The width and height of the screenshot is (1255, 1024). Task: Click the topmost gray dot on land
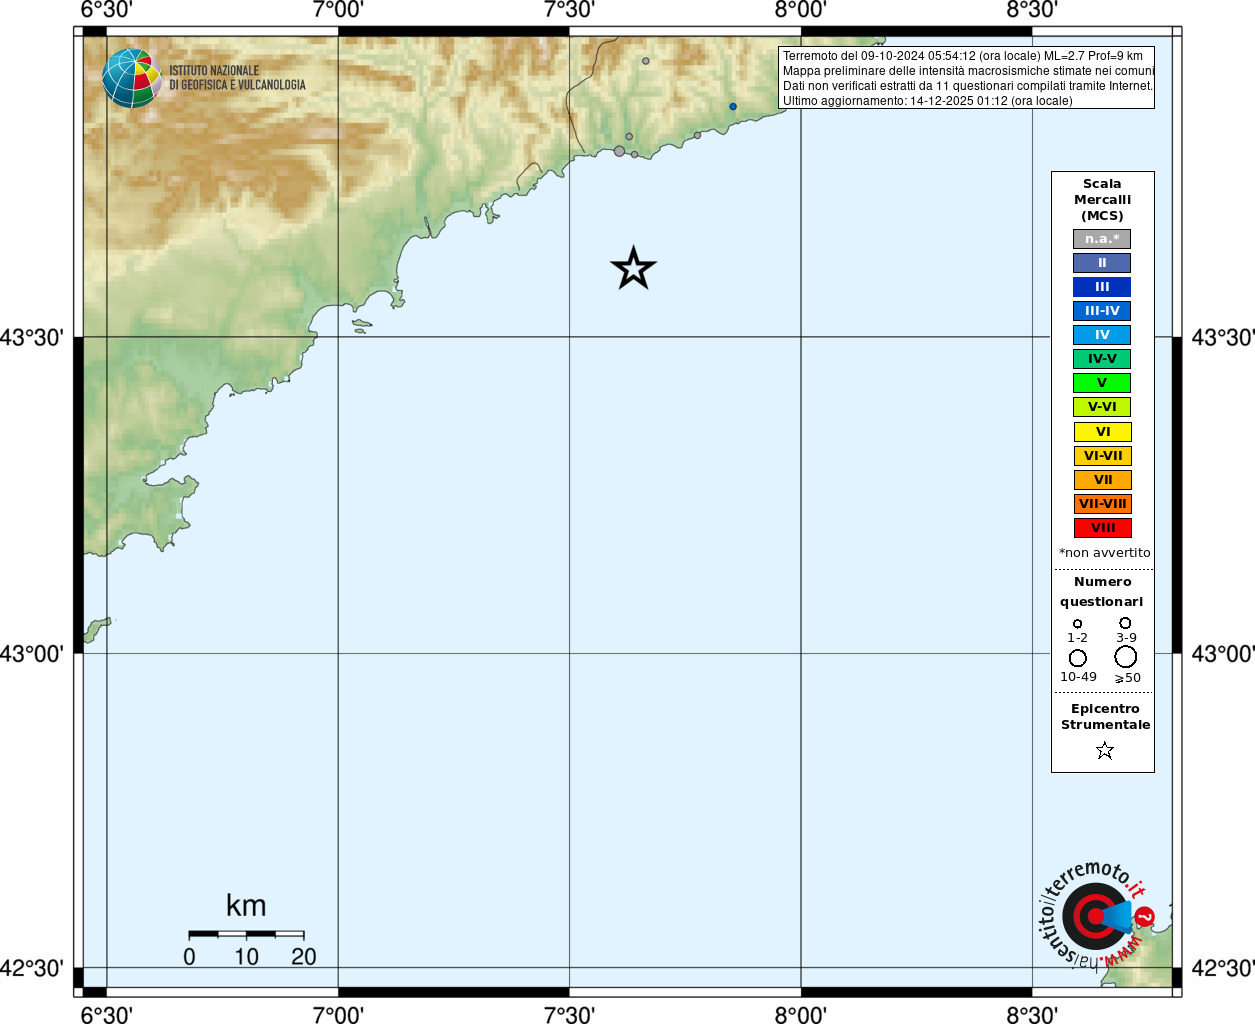[646, 61]
